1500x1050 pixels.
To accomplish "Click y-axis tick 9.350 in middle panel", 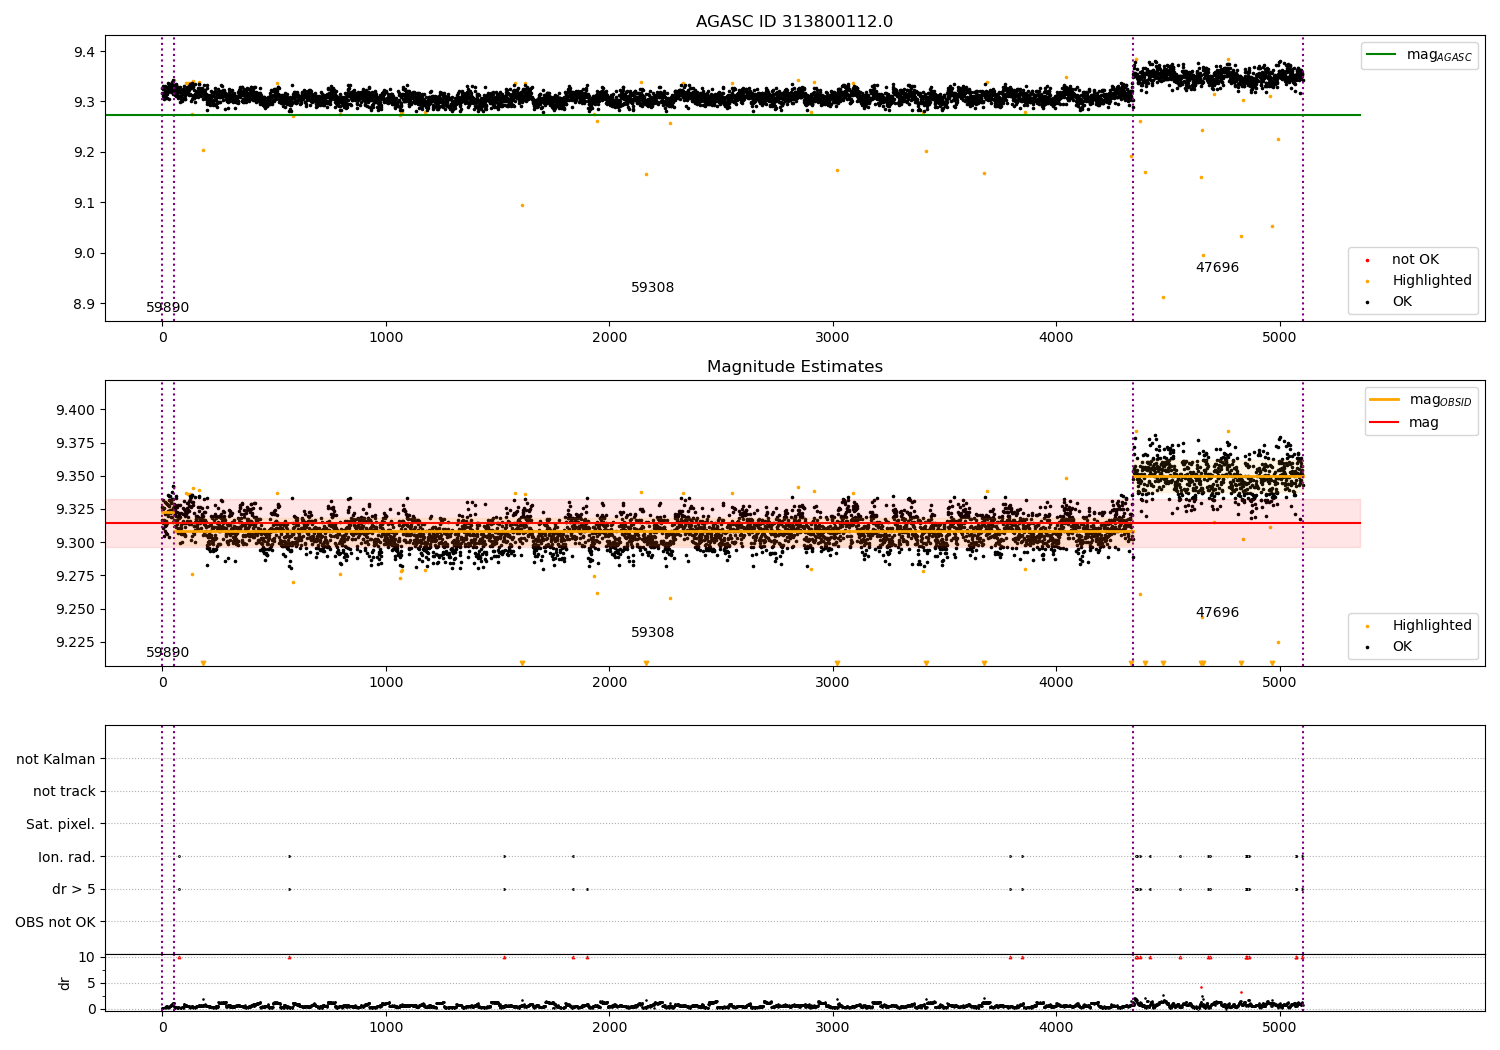I will click(75, 477).
